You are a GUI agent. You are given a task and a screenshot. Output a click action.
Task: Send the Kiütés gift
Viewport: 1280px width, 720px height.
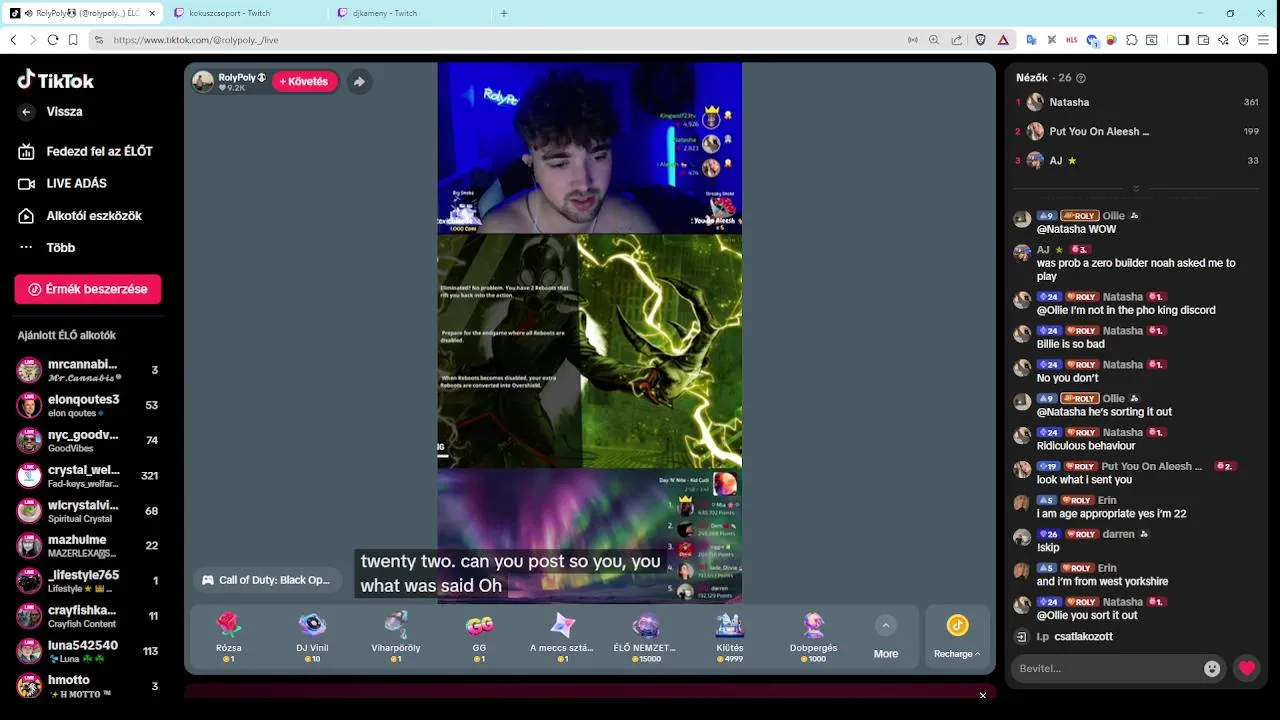coord(729,636)
